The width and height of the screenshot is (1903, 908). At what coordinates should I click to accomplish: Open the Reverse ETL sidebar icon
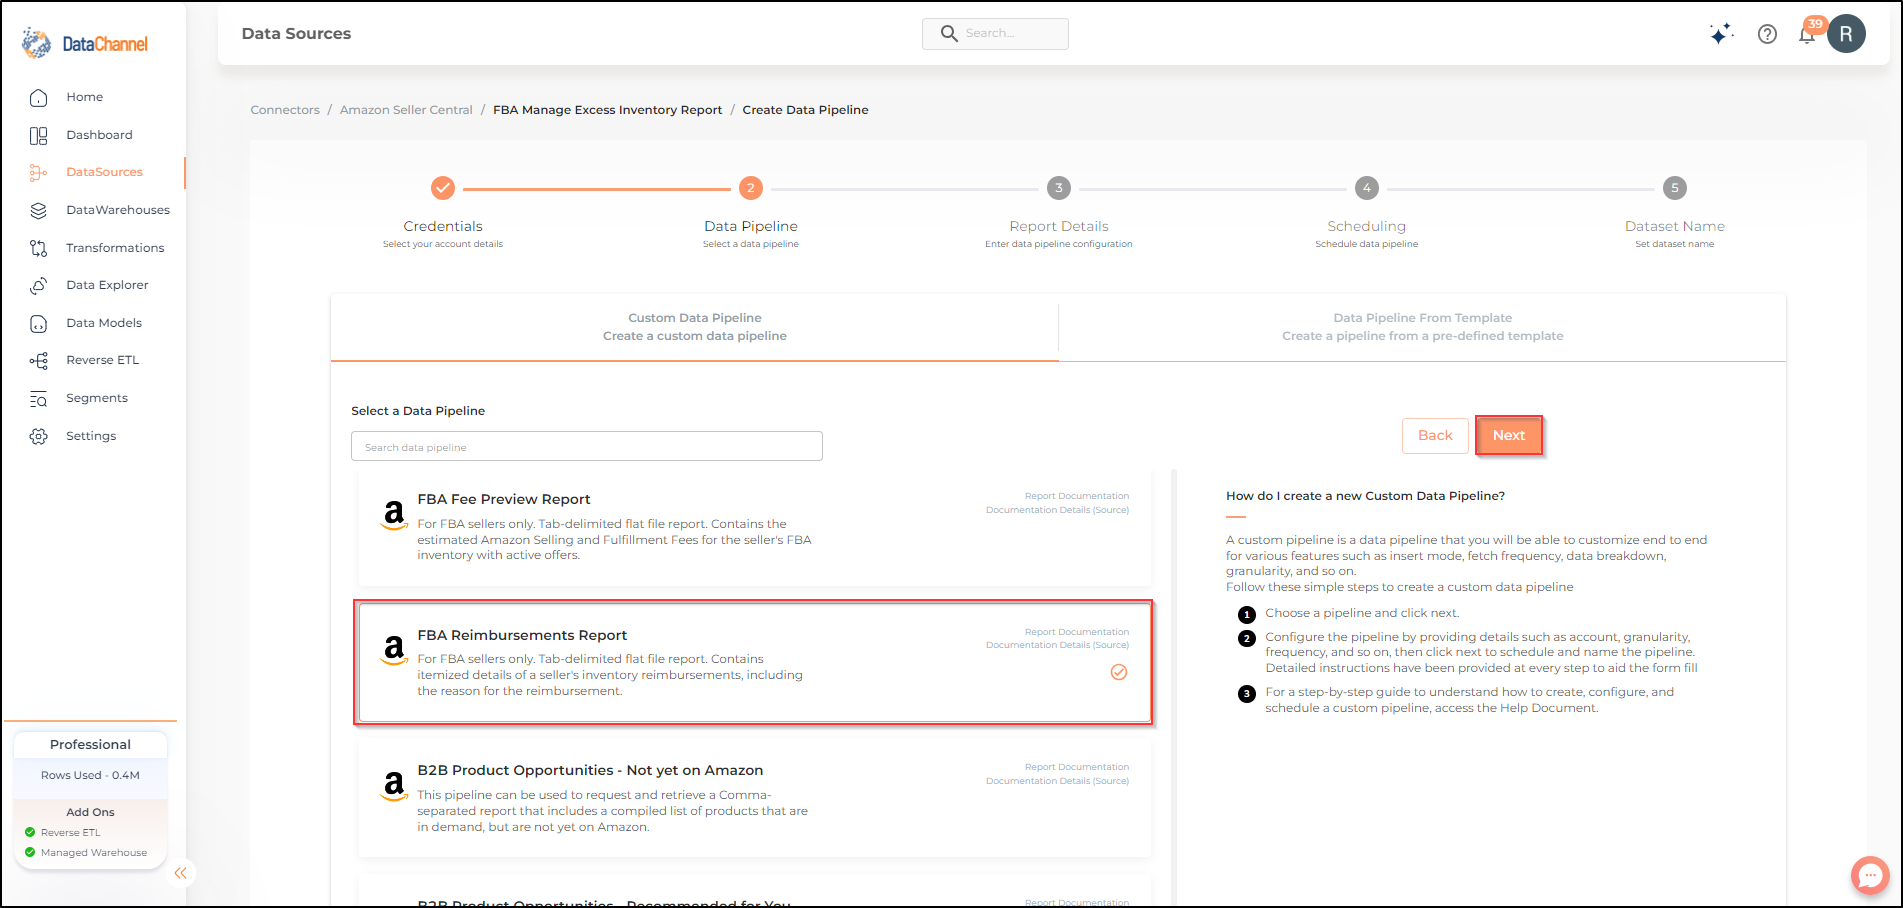[x=38, y=360]
